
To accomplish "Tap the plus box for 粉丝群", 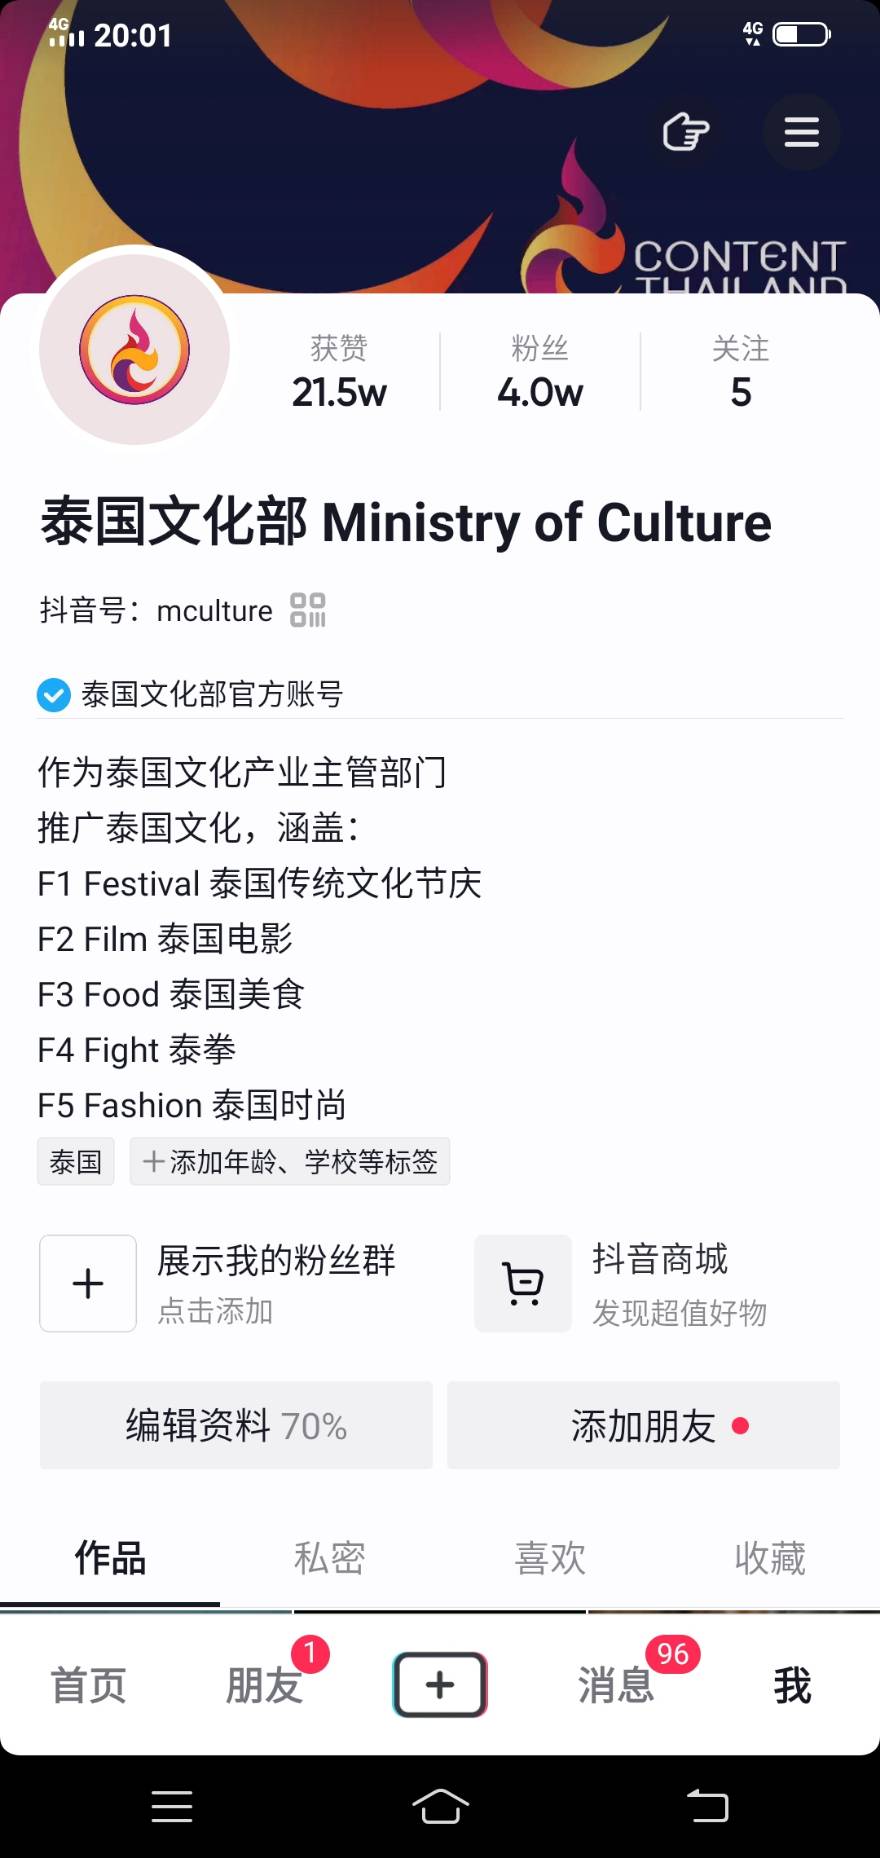I will point(88,1283).
